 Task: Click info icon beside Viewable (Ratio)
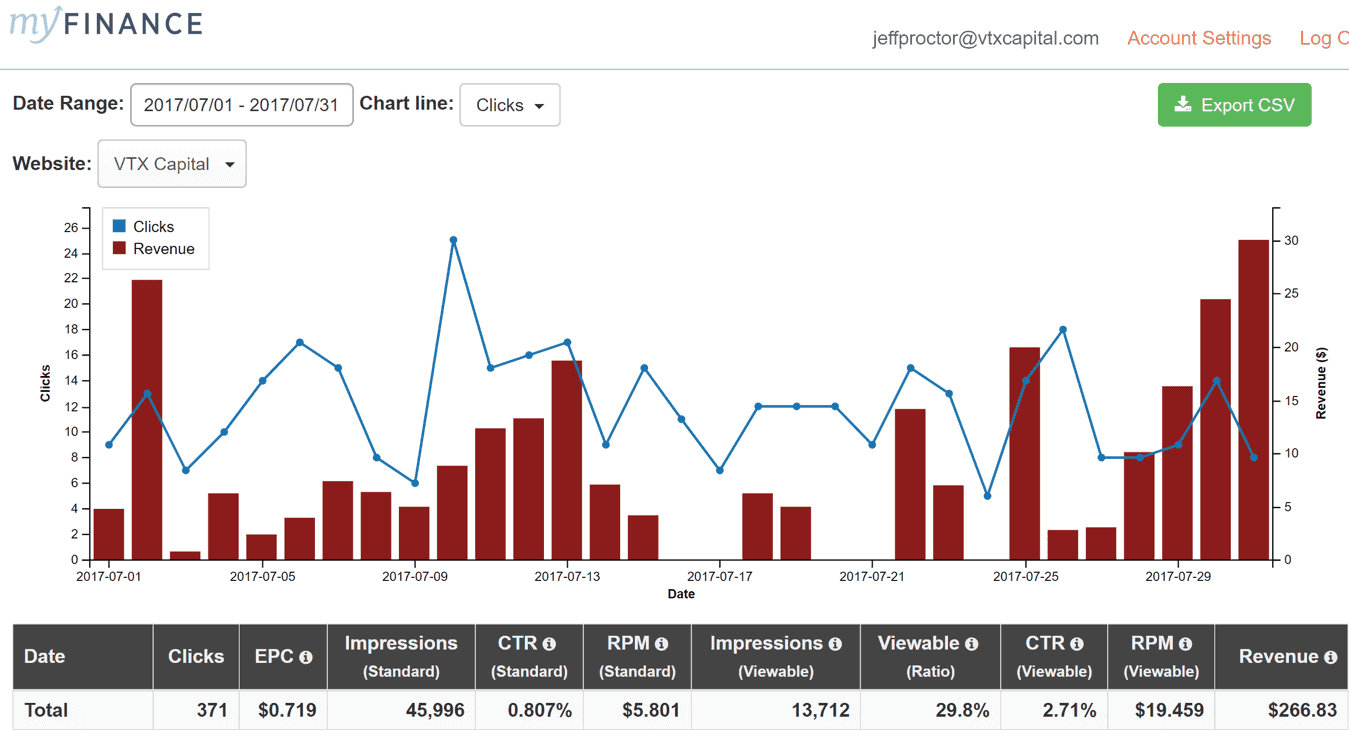pos(971,645)
